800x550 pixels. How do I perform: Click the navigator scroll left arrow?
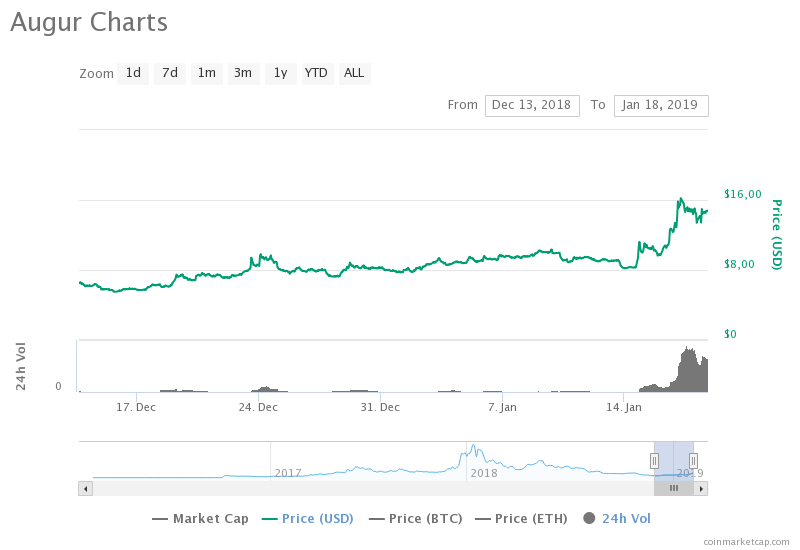(x=85, y=489)
